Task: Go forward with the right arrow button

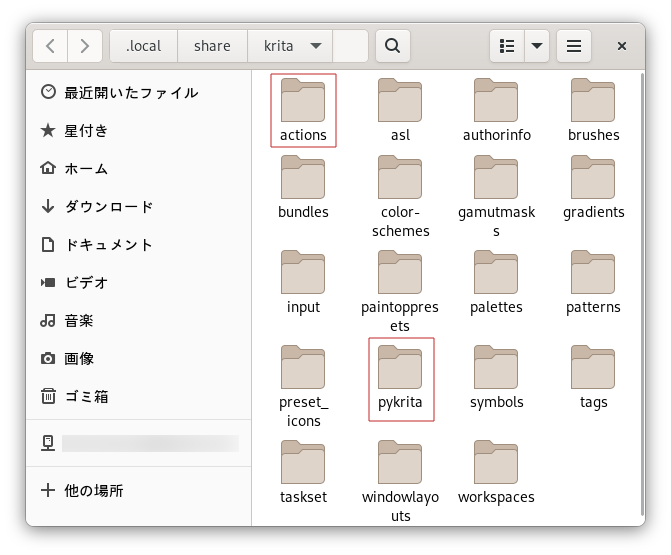Action: (85, 46)
